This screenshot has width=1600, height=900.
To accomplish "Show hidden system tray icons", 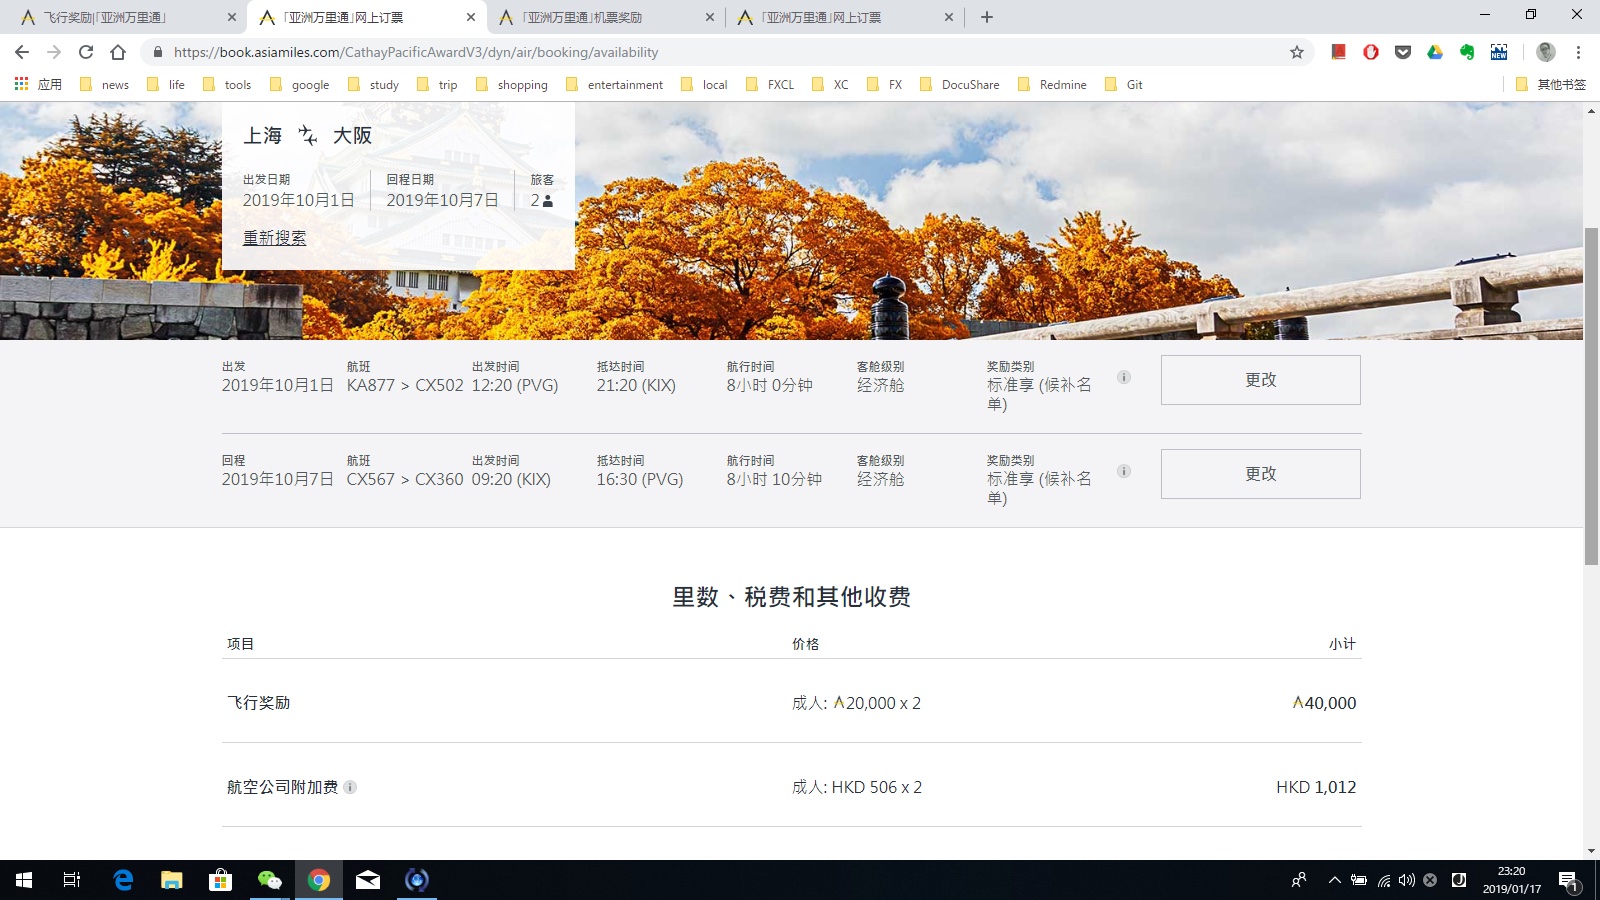I will [1334, 880].
